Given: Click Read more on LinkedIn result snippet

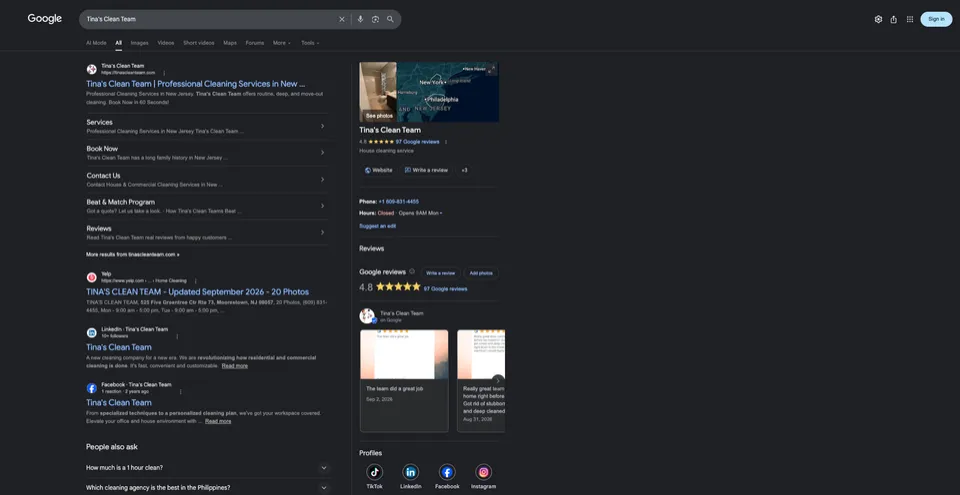Looking at the screenshot, I should point(234,366).
